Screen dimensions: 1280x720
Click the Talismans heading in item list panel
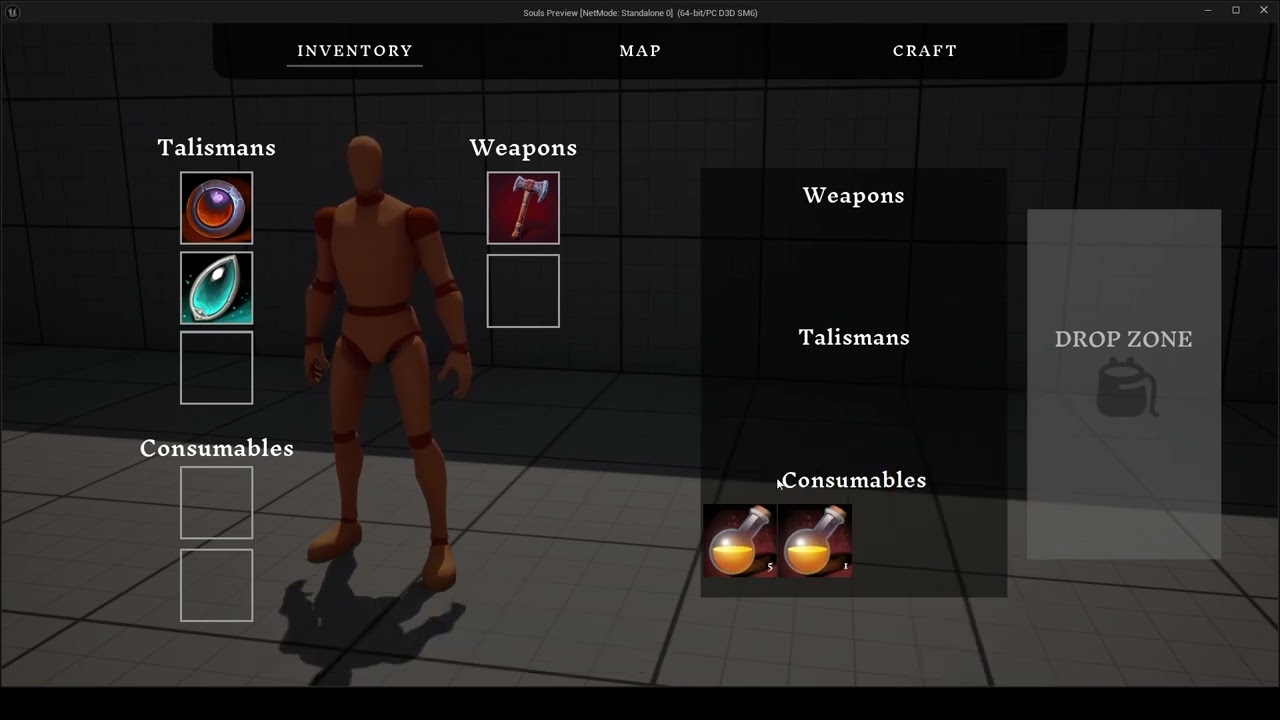click(854, 337)
